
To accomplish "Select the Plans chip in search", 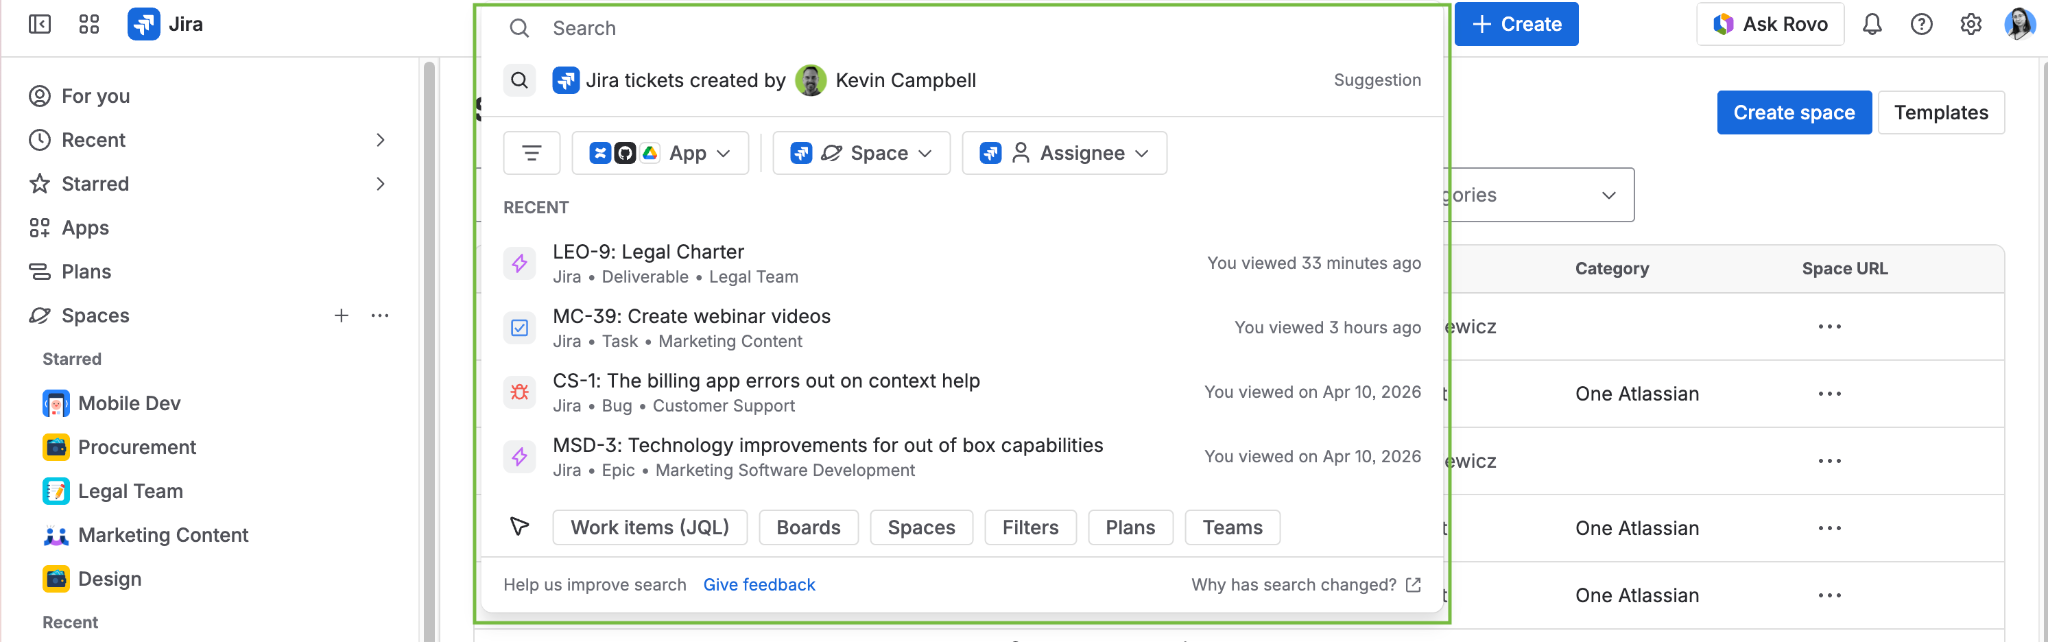I will (1130, 527).
